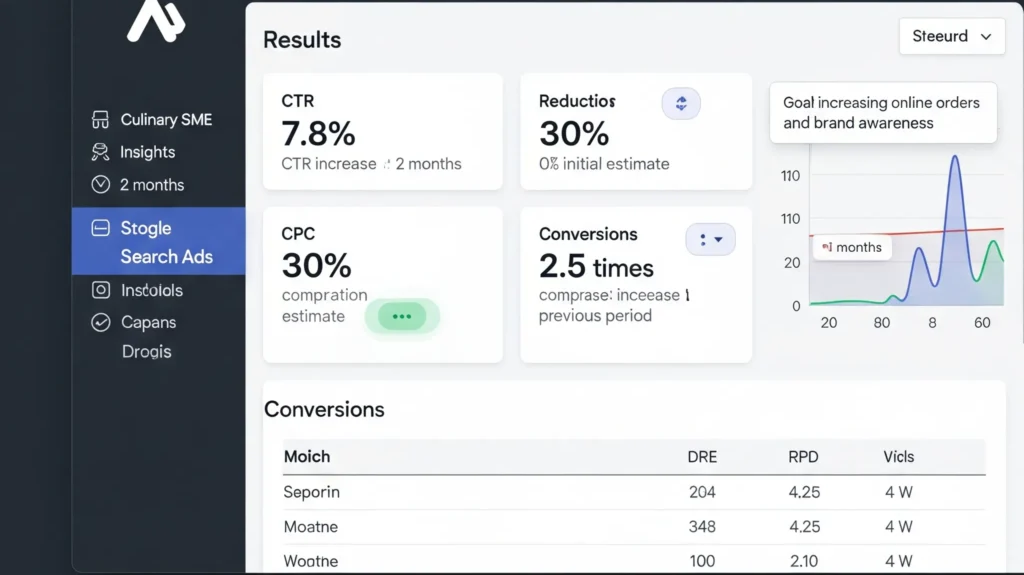Screen dimensions: 1024x575
Task: Click the Capans checkmark icon
Action: 100,322
